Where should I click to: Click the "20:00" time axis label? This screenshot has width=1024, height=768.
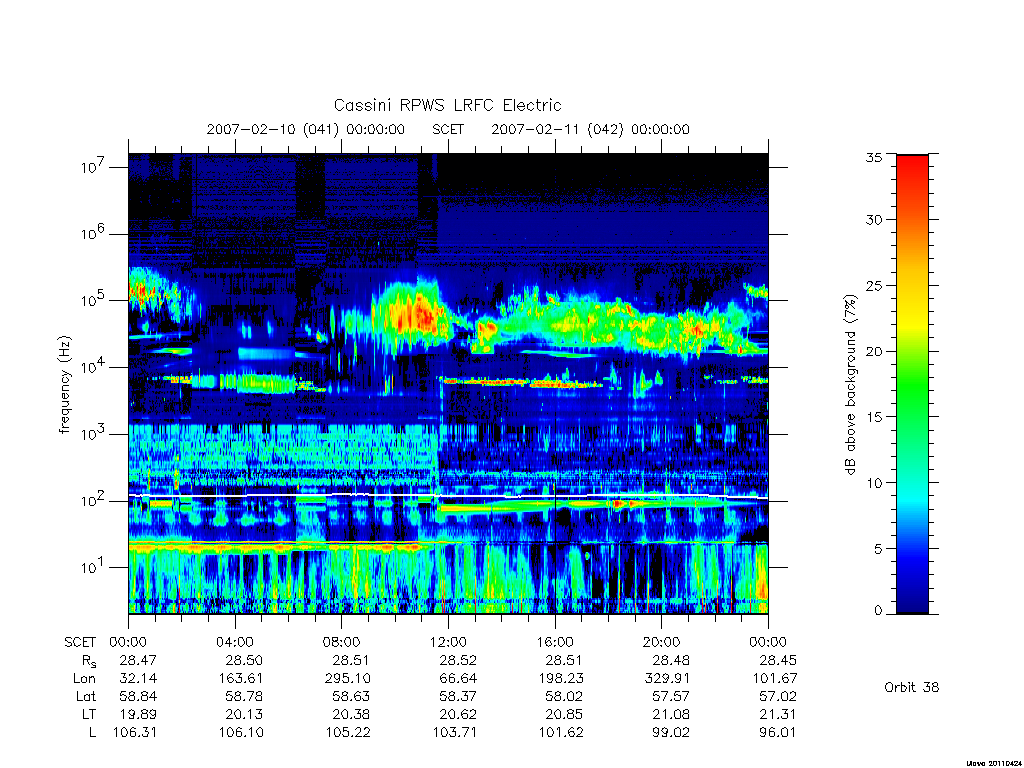coord(661,642)
